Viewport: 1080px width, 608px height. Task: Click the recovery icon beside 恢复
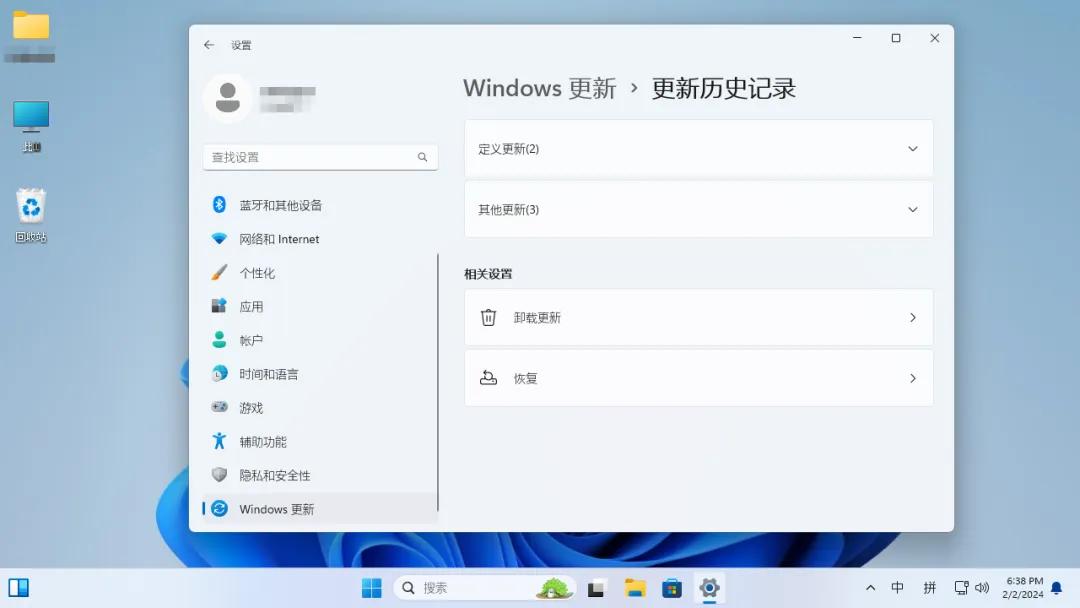point(488,378)
